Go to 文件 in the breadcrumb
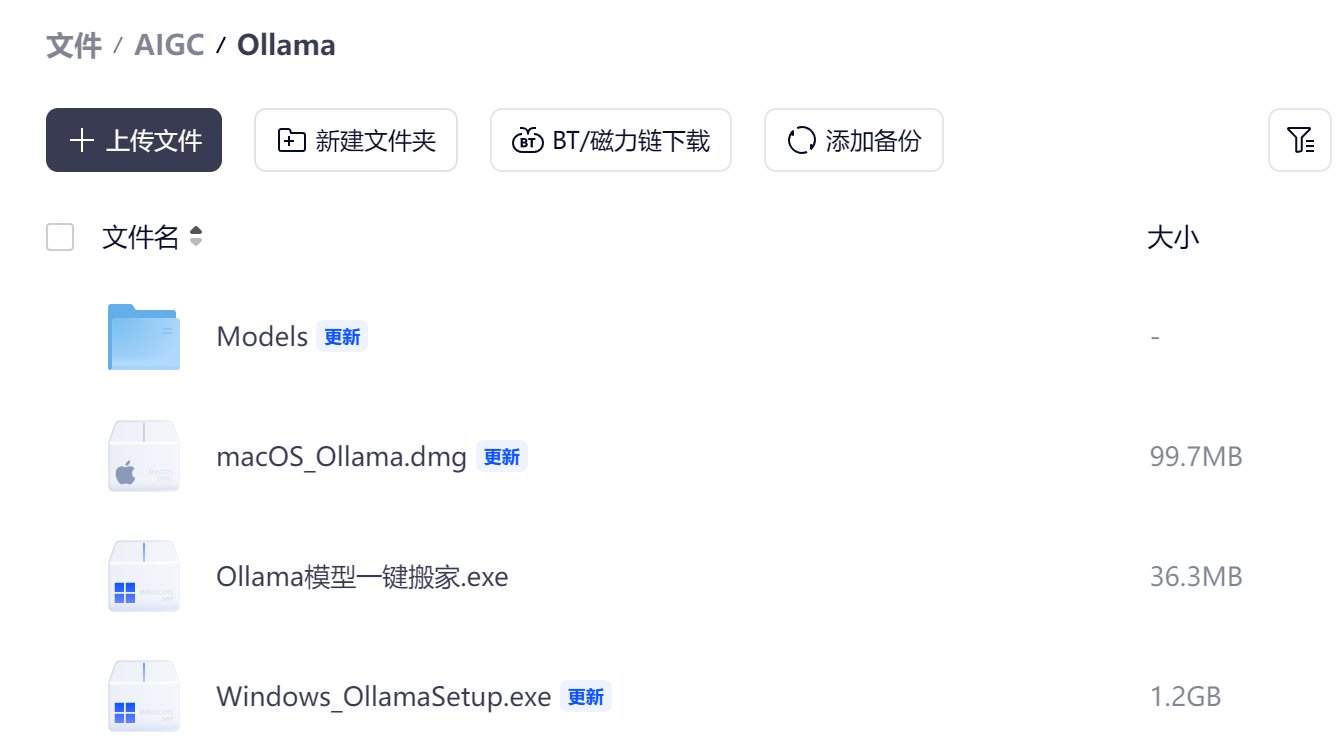 click(x=74, y=45)
